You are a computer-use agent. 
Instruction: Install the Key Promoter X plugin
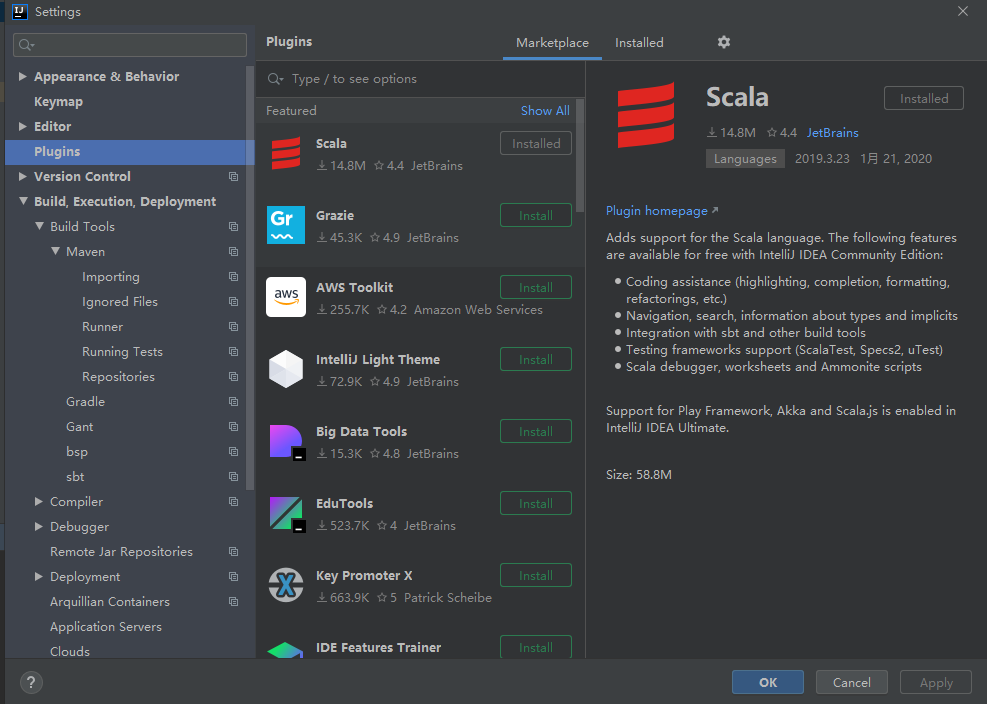(x=536, y=575)
